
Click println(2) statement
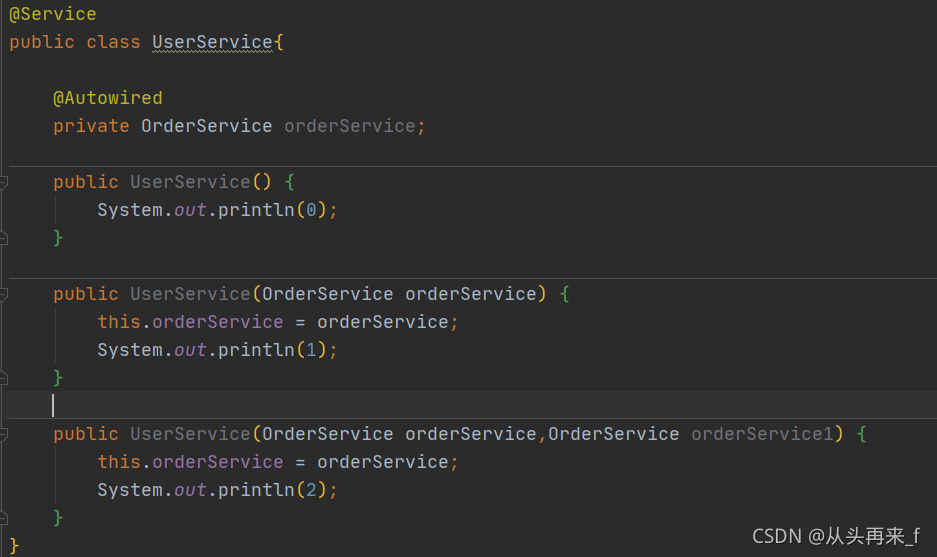pyautogui.click(x=217, y=490)
